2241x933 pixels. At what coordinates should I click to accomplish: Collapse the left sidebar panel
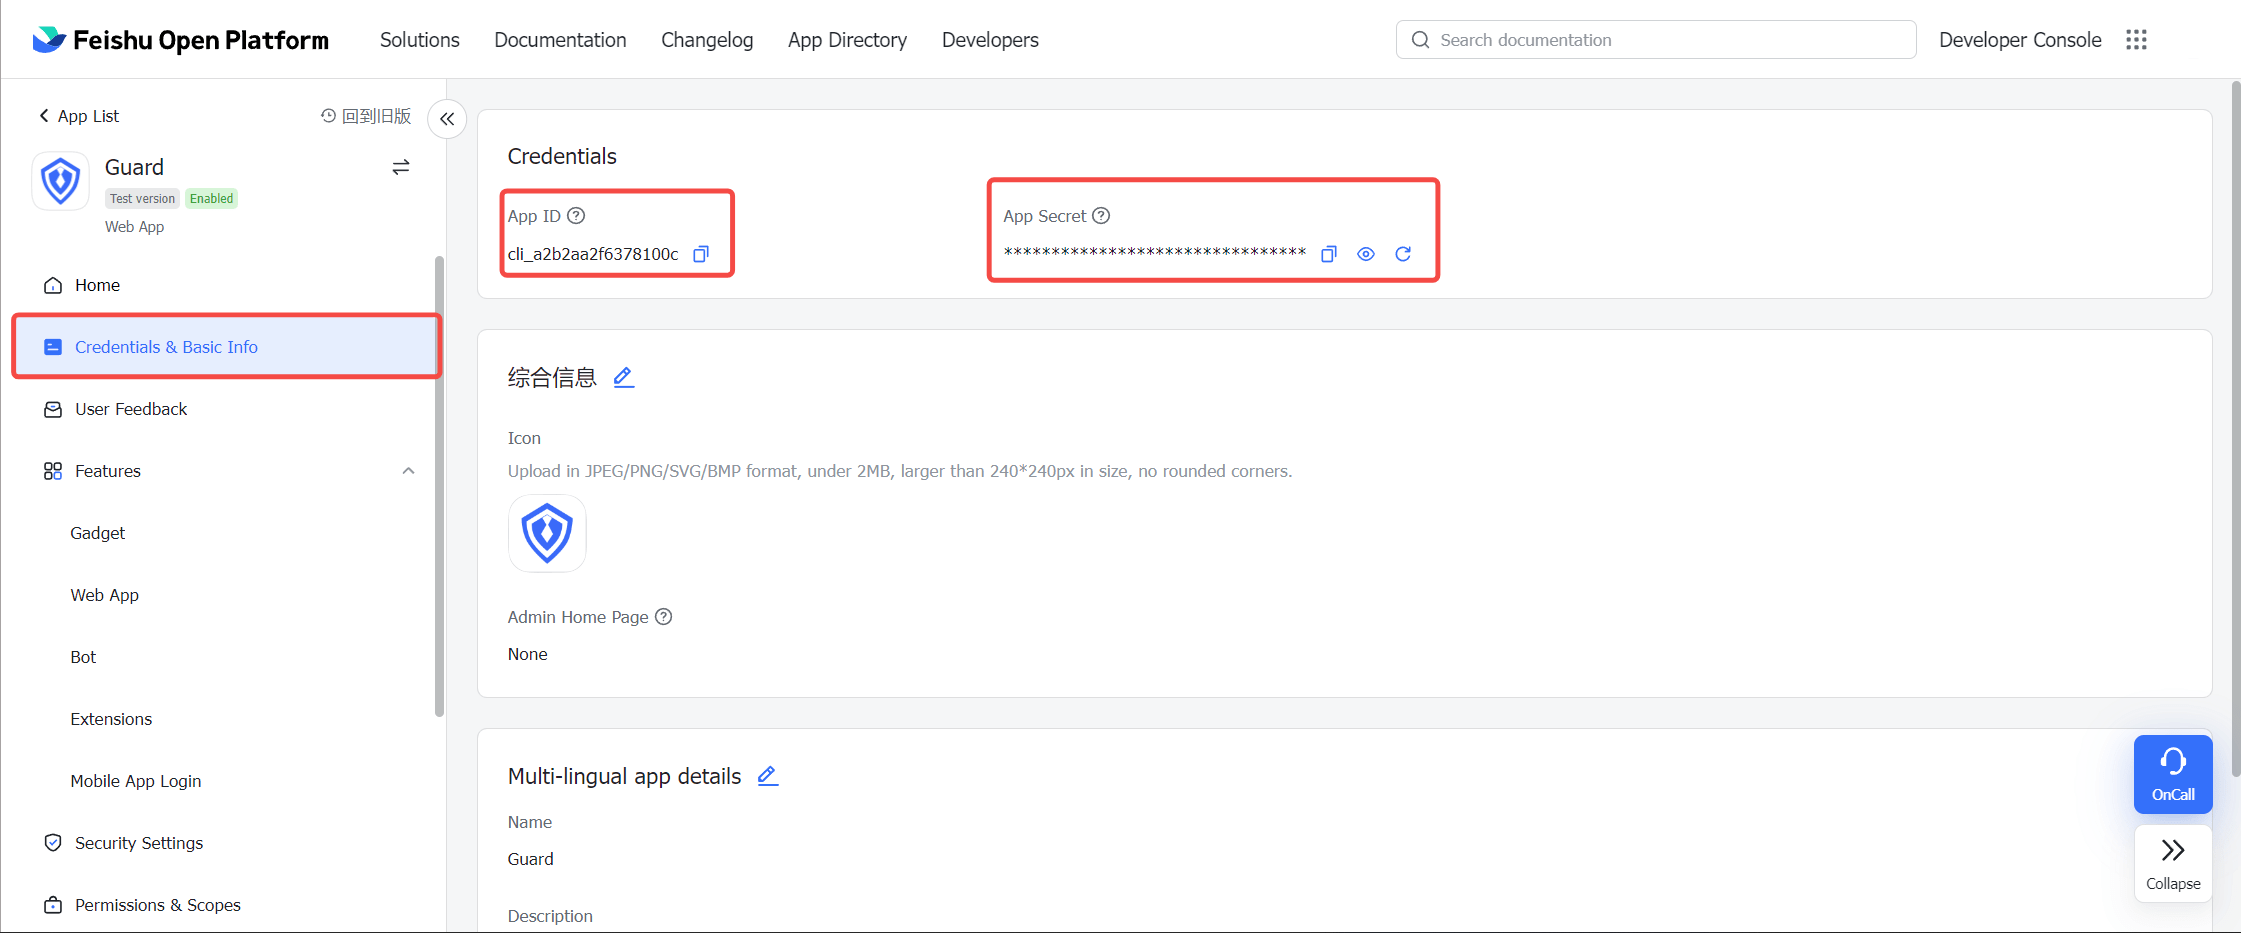coord(447,119)
